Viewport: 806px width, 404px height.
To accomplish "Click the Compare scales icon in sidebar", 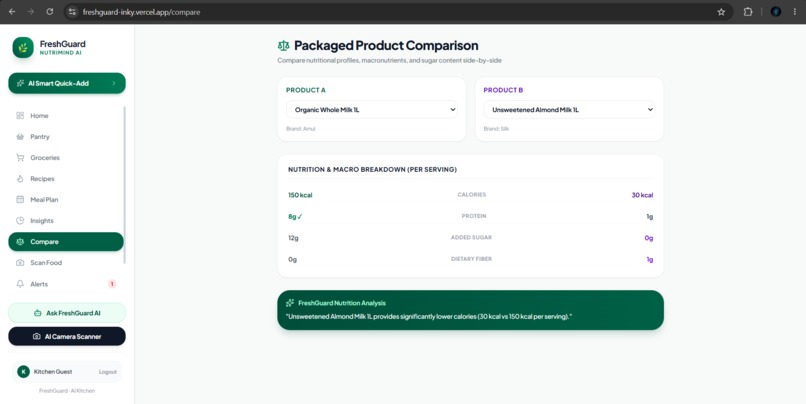I will pos(20,242).
